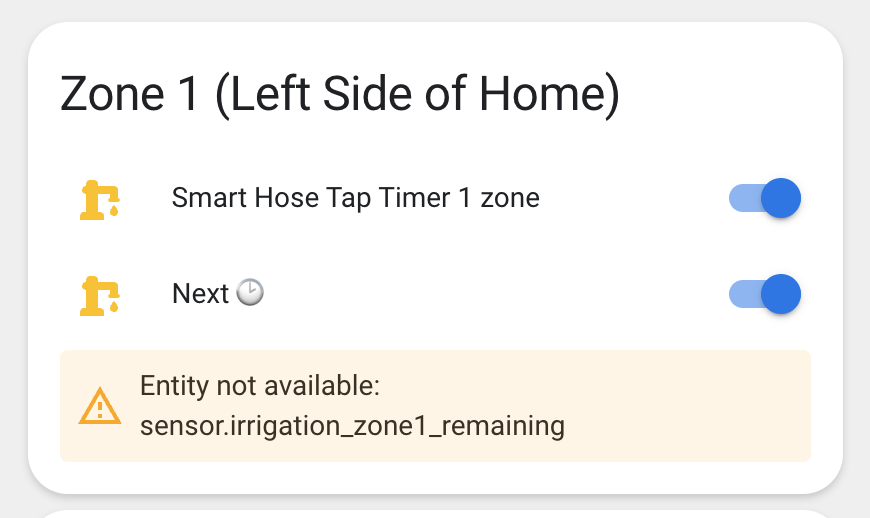Viewport: 870px width, 518px height.
Task: Click the "Entity not available:" warning text
Action: (x=260, y=386)
